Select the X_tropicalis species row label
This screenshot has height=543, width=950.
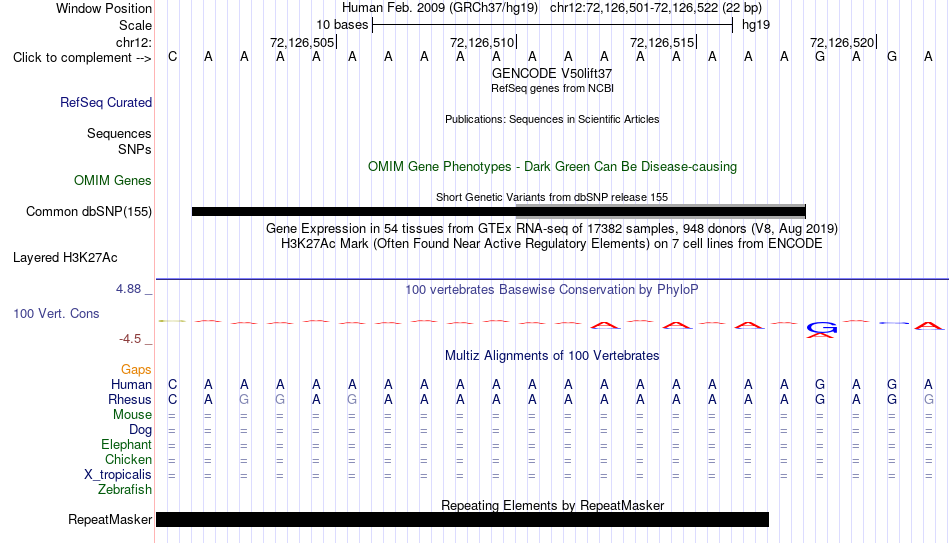point(118,475)
